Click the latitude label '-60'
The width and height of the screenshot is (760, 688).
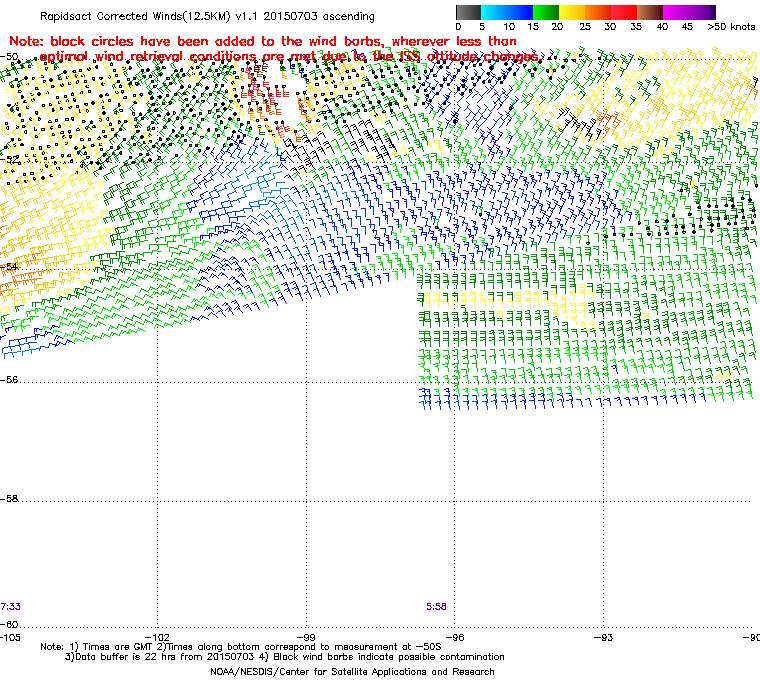[x=9, y=624]
